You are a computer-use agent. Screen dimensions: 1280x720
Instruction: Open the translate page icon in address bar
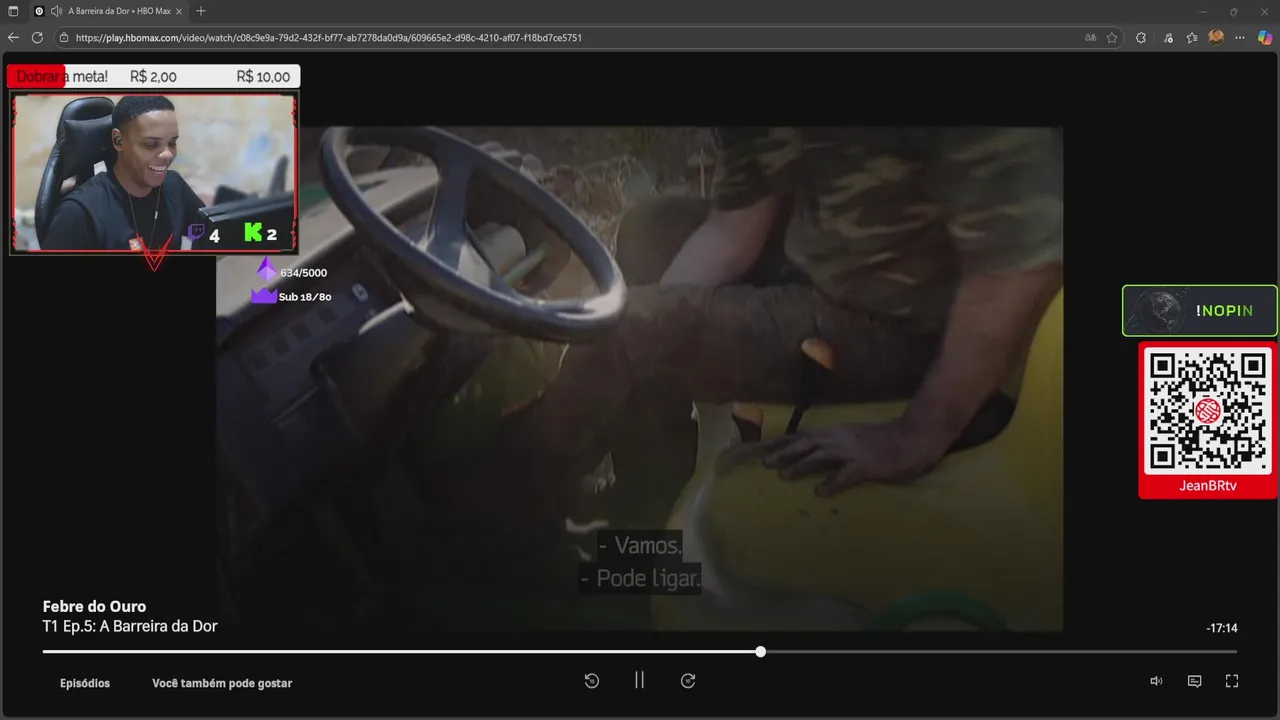(1090, 37)
